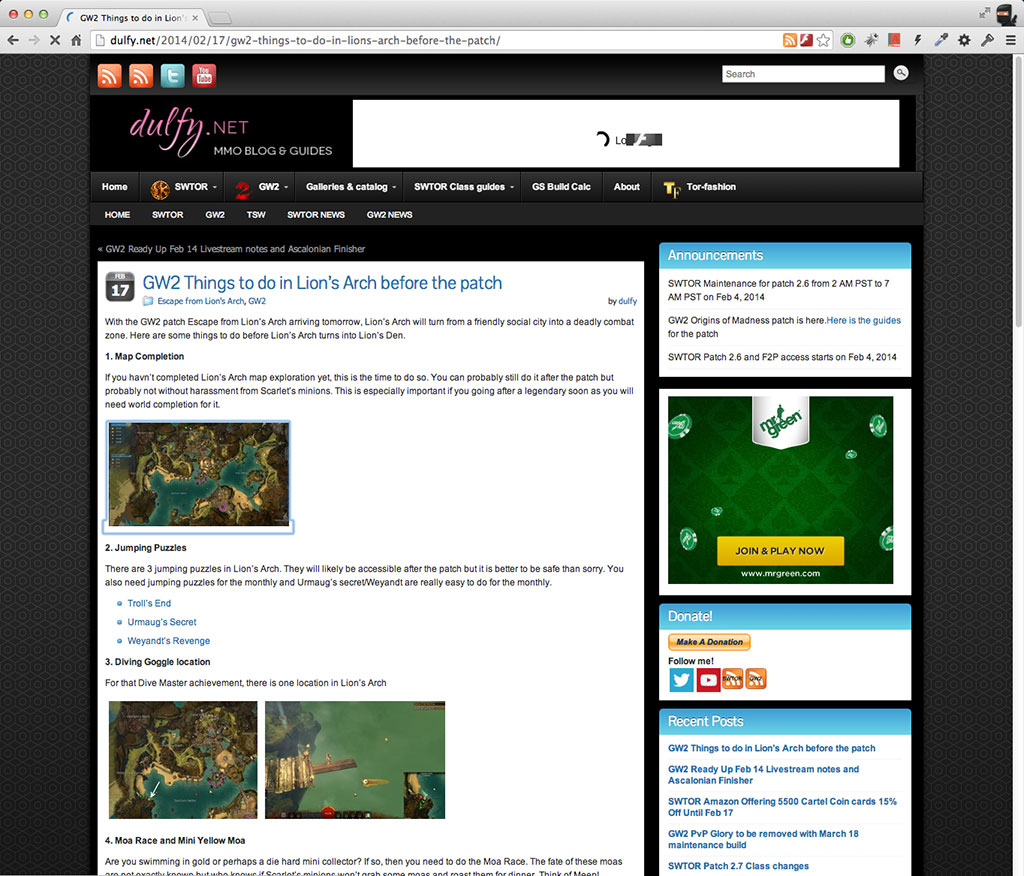
Task: Select GW2 NEWS in the secondary nav
Action: pyautogui.click(x=389, y=215)
